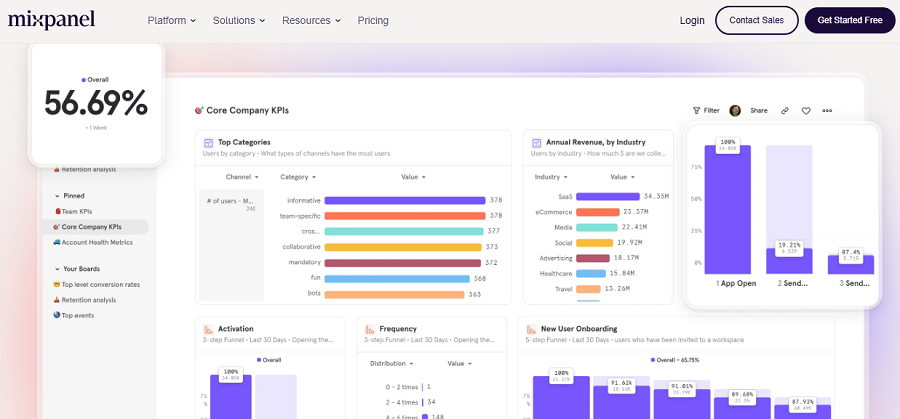Click the 56.69% overall metric card
This screenshot has width=900, height=419.
[x=96, y=103]
